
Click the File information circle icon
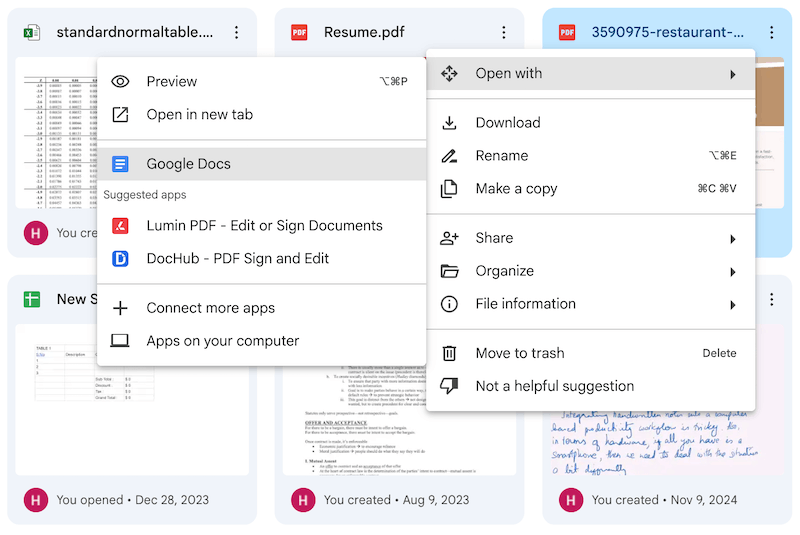[x=449, y=304]
